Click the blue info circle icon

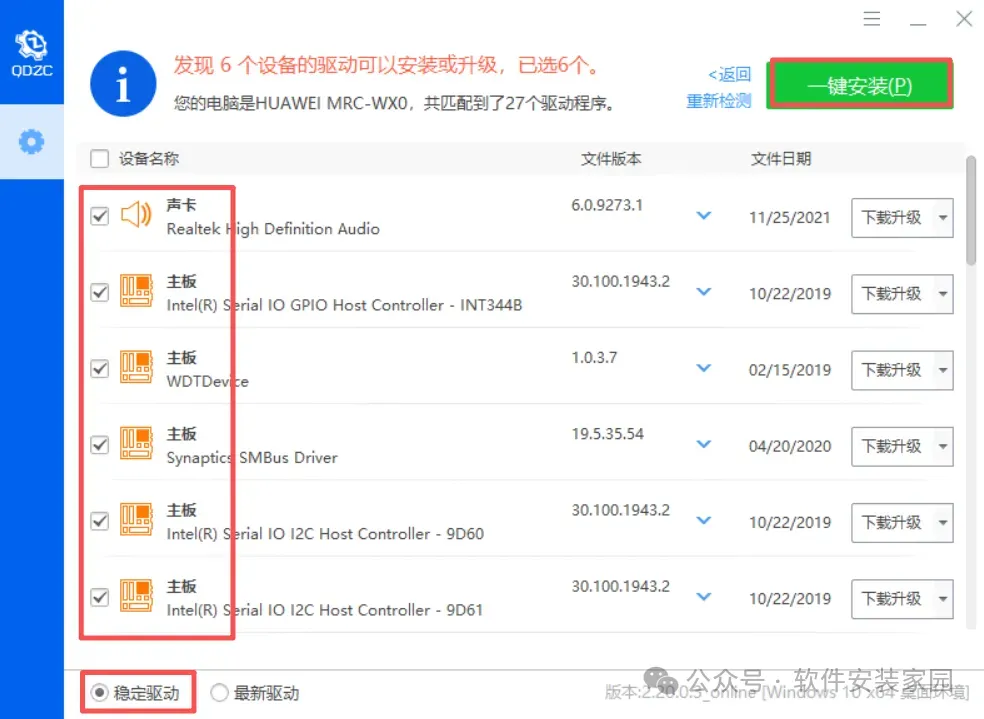[x=123, y=84]
